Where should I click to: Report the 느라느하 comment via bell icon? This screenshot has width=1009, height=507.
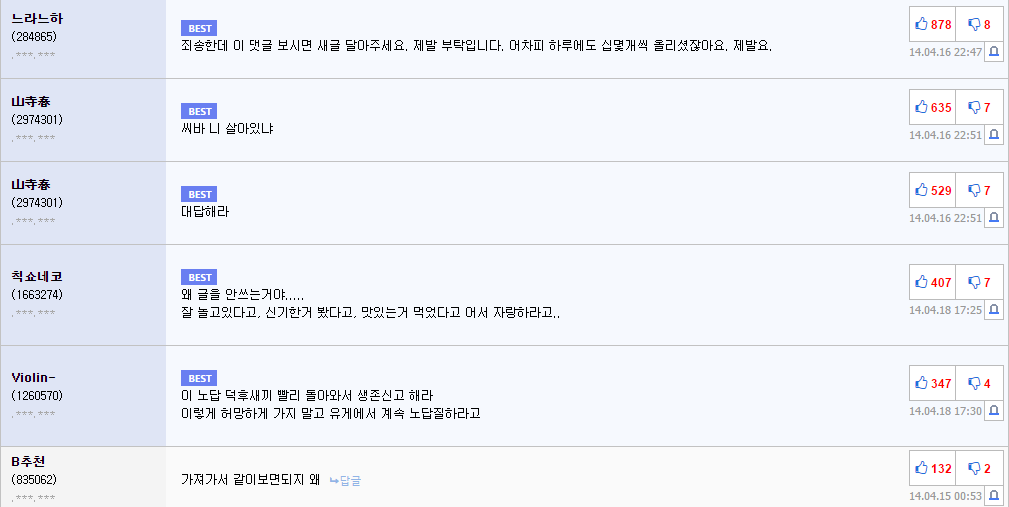[x=994, y=52]
